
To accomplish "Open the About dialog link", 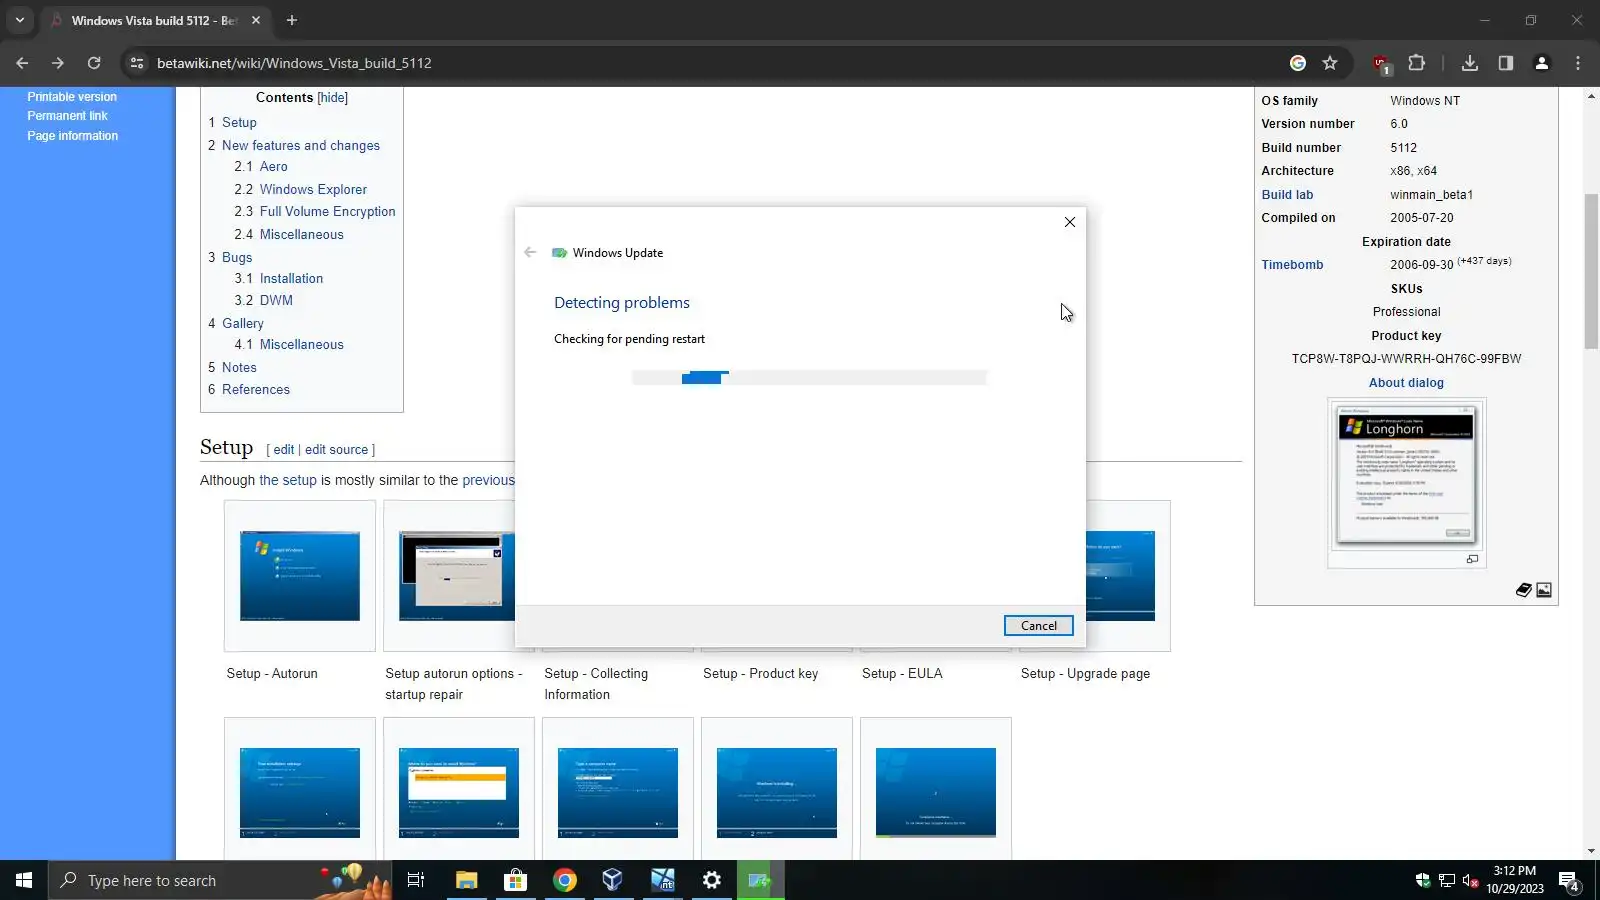I will click(1406, 383).
